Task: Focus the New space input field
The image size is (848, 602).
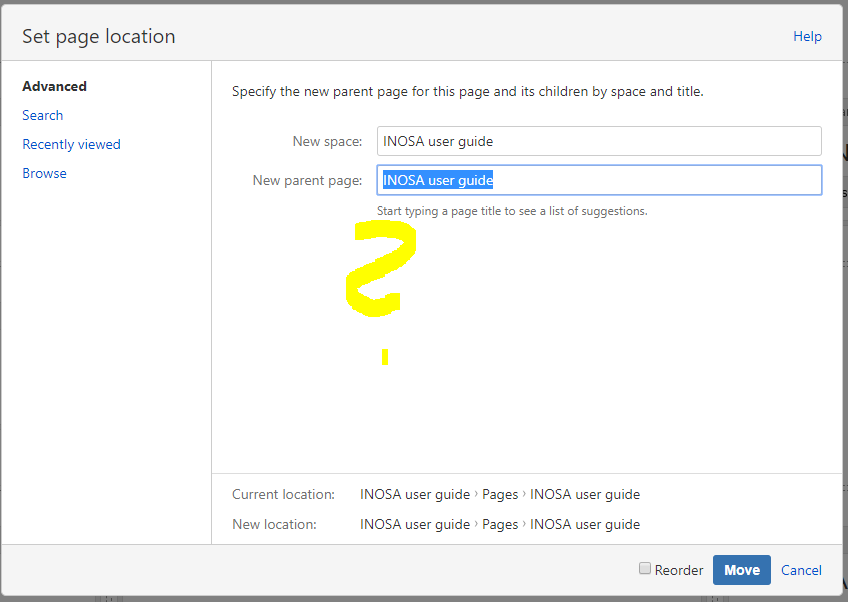Action: pyautogui.click(x=599, y=141)
